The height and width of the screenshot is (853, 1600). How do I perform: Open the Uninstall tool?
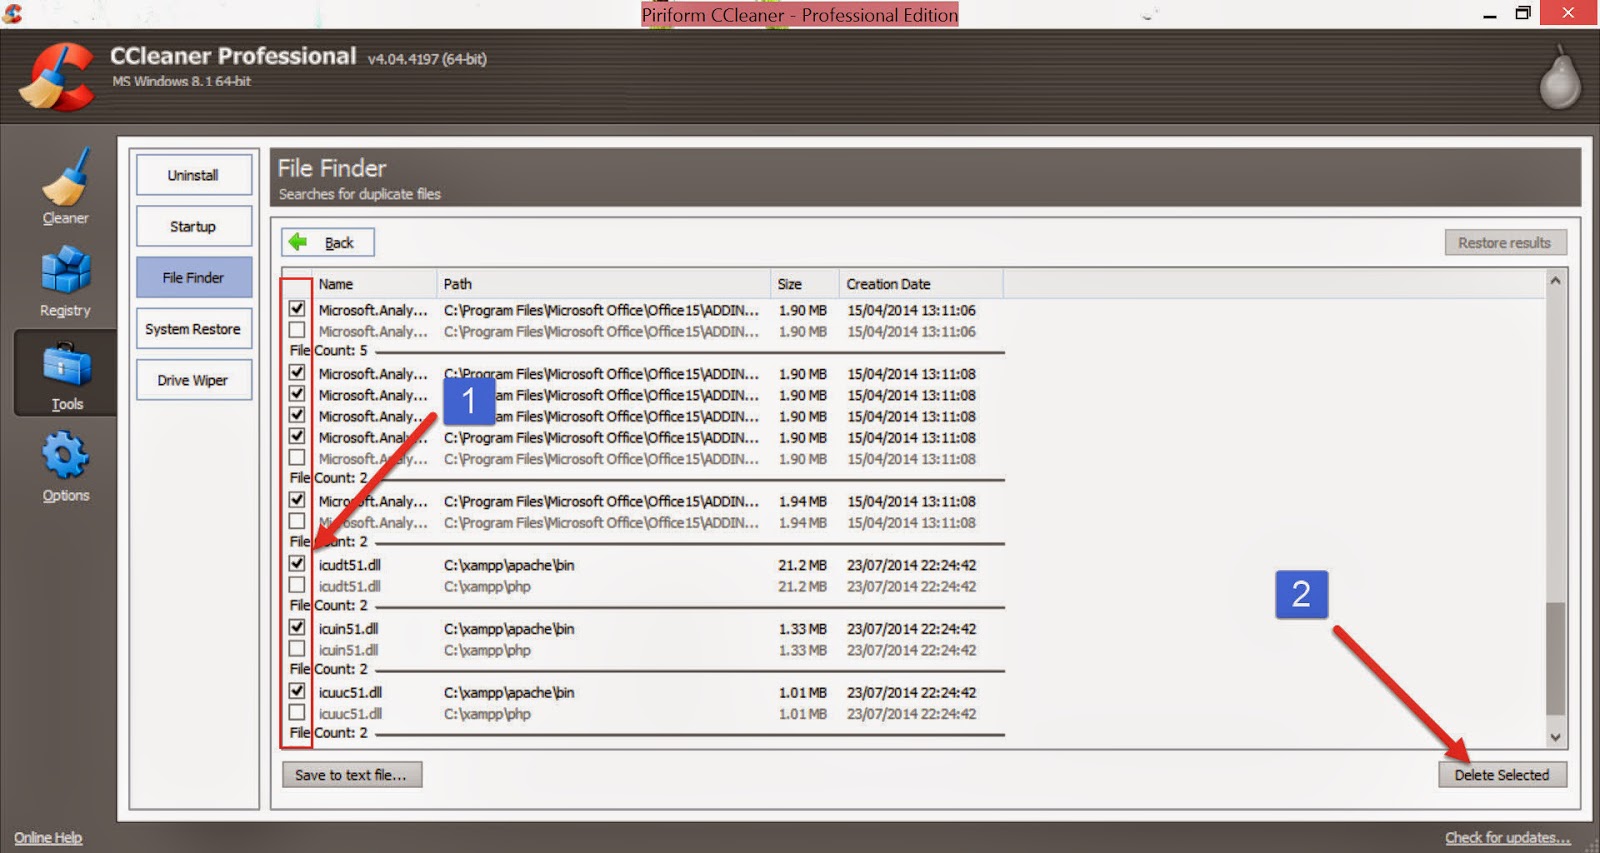point(194,175)
